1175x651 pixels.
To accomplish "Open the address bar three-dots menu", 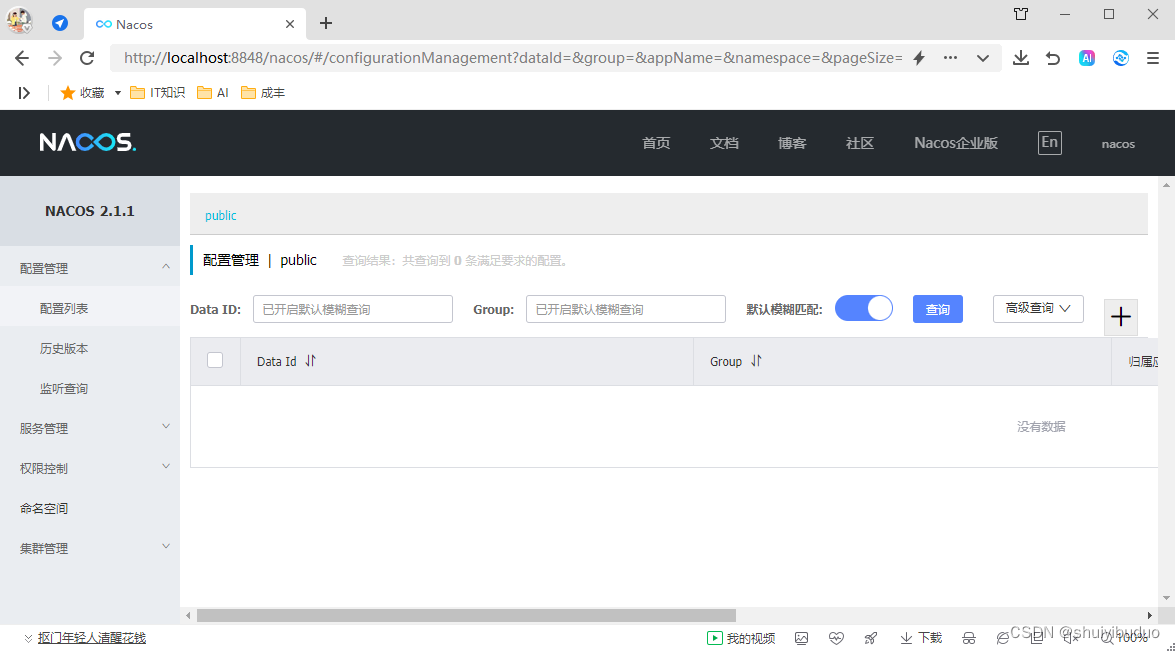I will tap(950, 58).
